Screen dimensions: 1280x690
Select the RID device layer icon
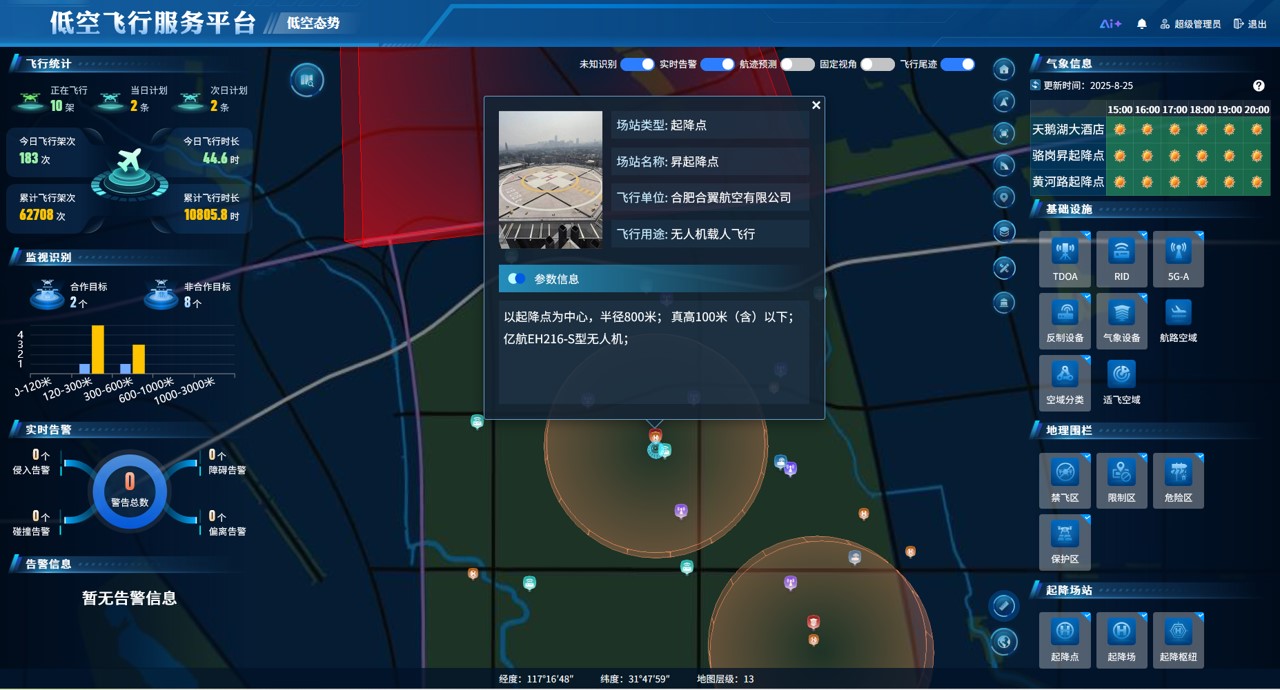point(1121,251)
